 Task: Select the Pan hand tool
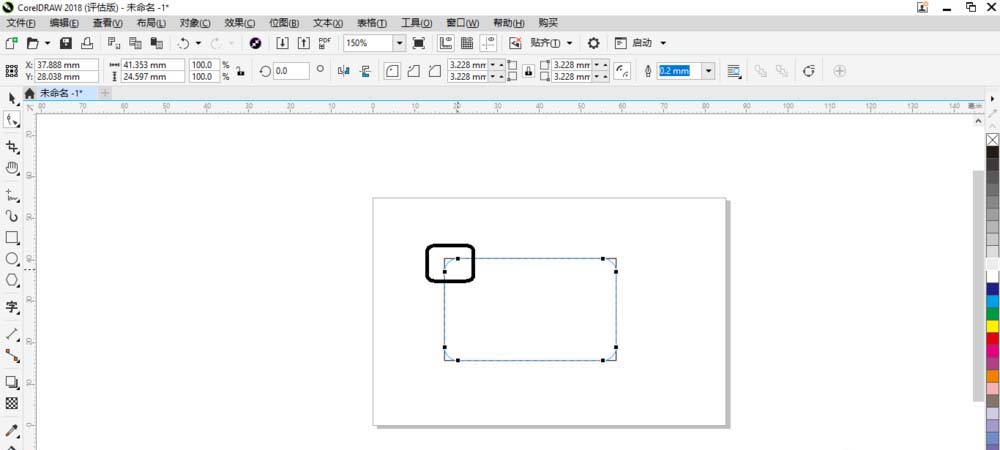point(12,168)
